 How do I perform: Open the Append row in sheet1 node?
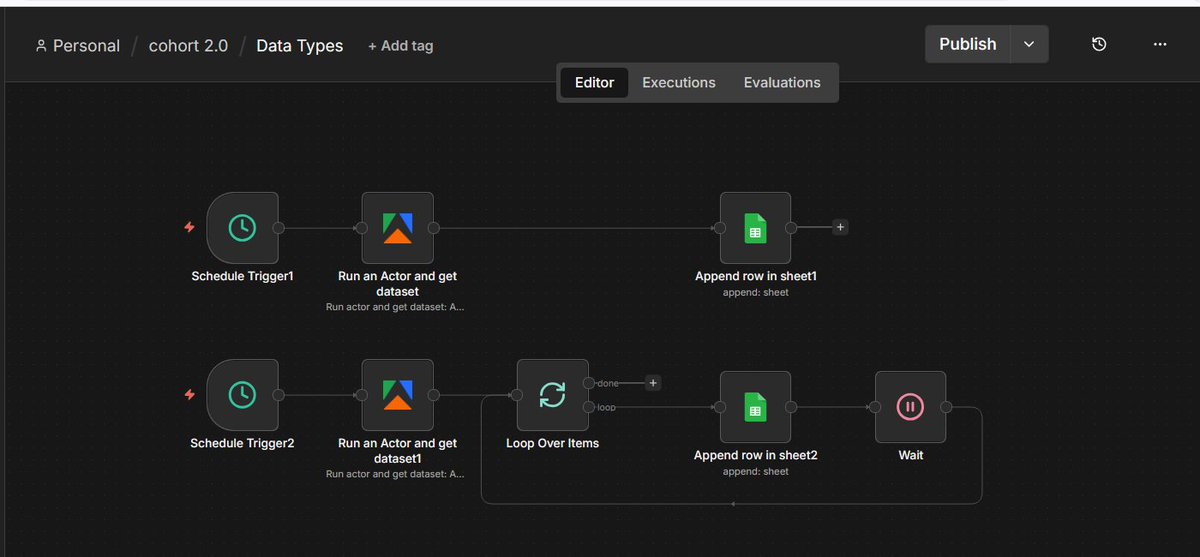point(755,228)
